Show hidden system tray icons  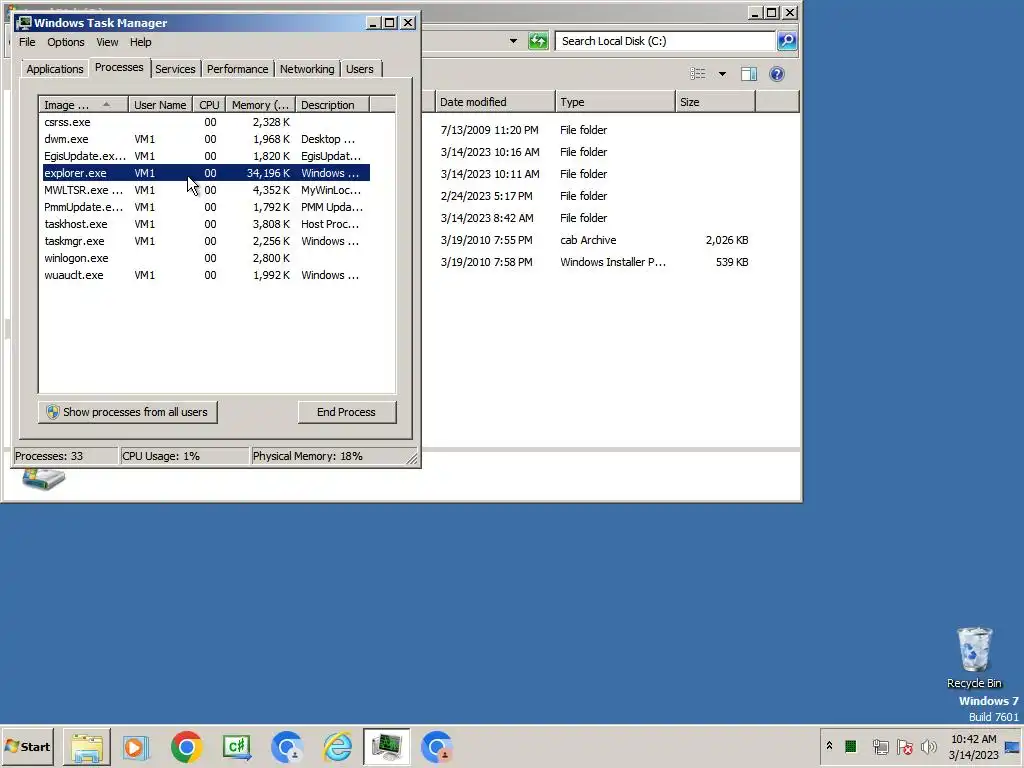pyautogui.click(x=829, y=746)
